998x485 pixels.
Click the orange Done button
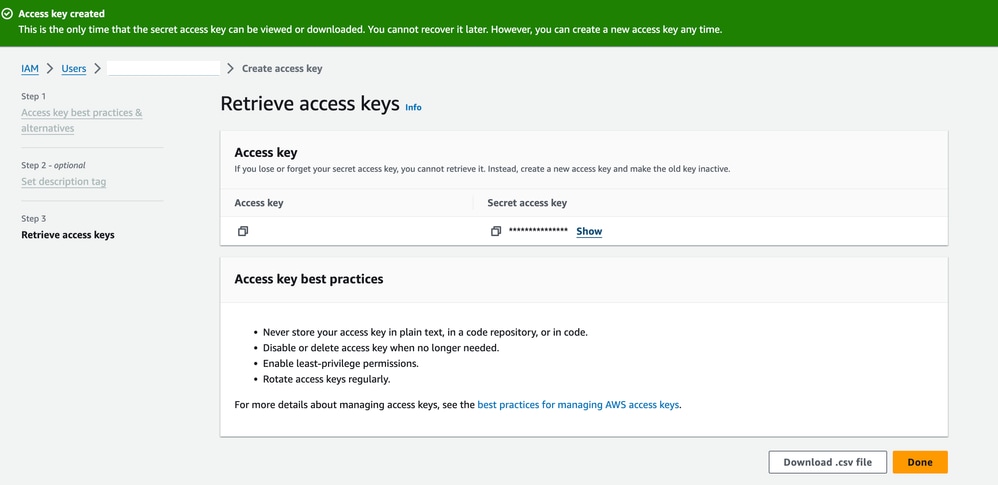coord(920,462)
